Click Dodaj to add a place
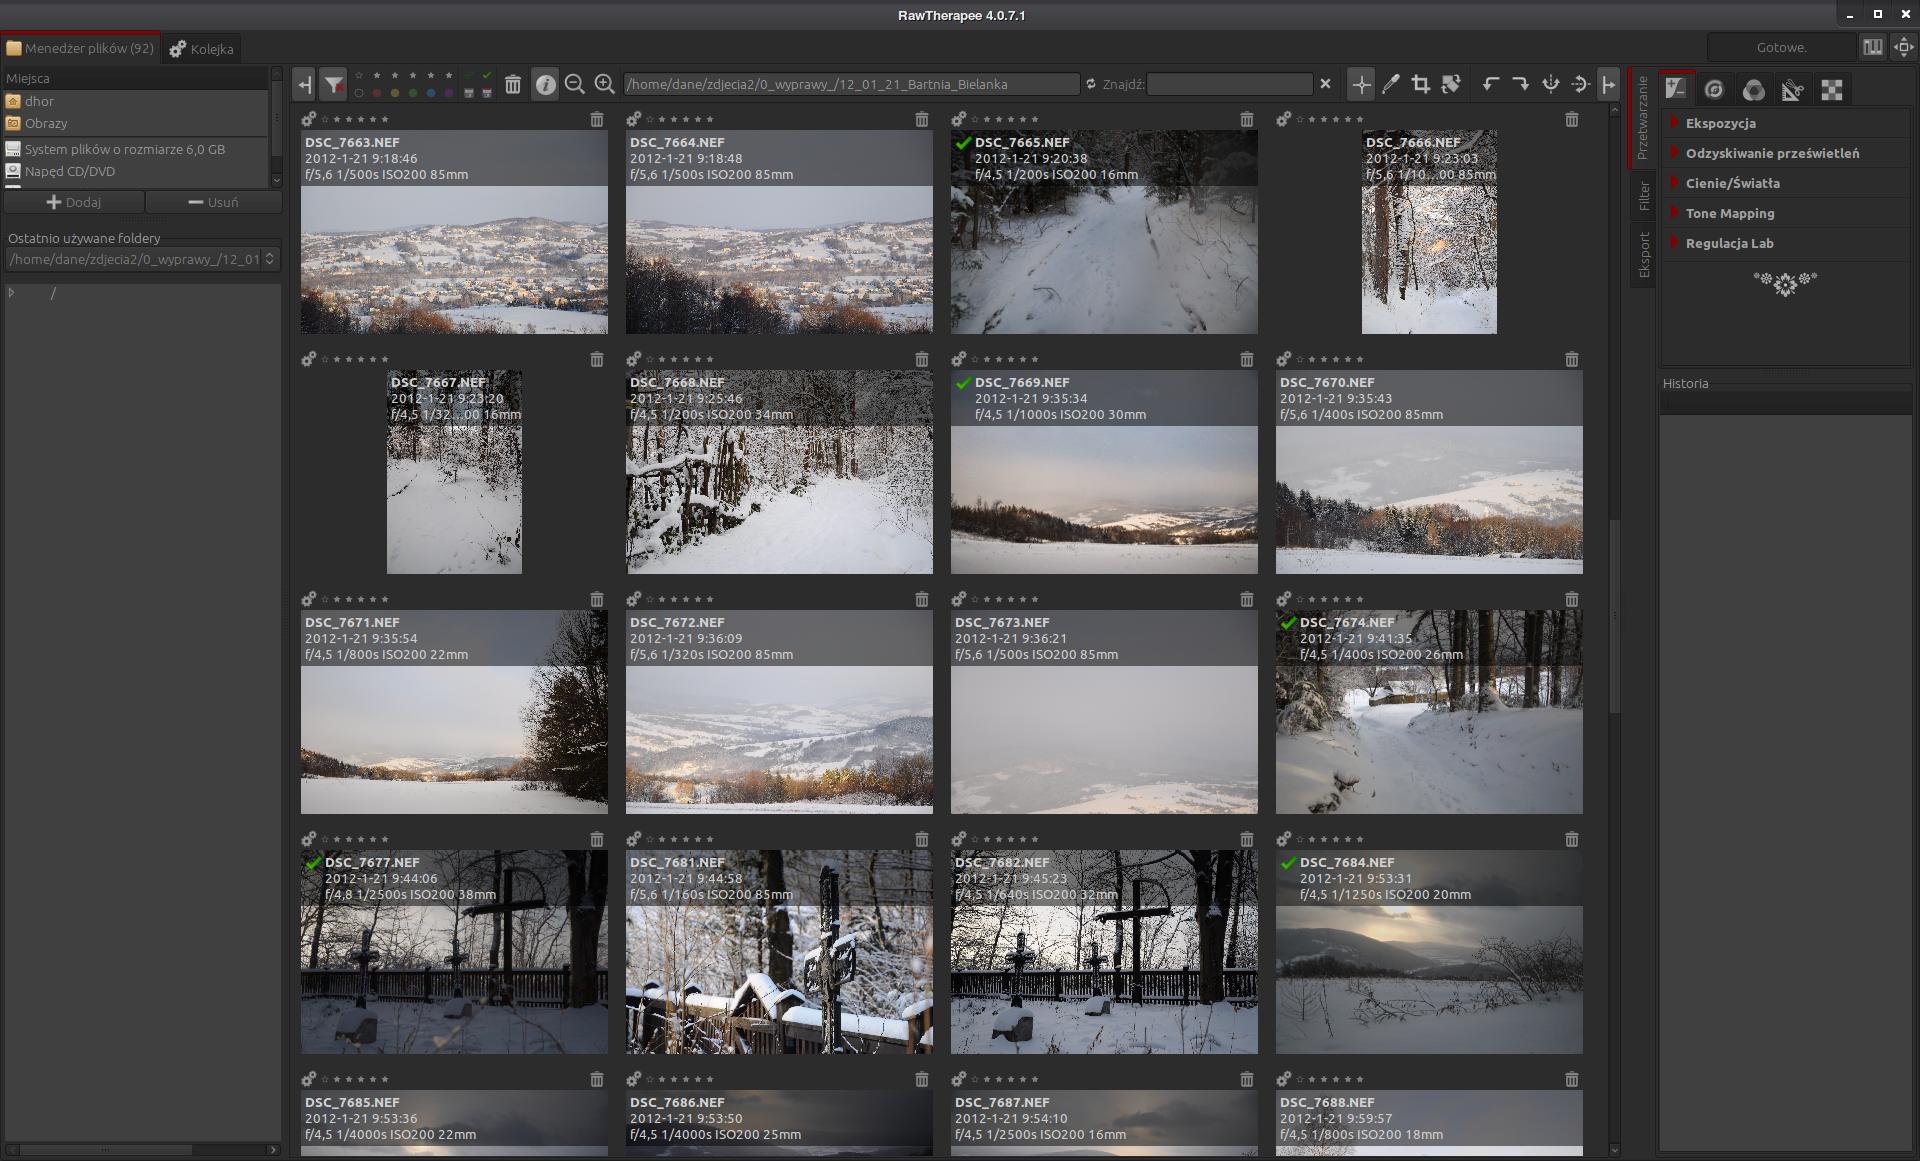The height and width of the screenshot is (1161, 1920). point(74,202)
